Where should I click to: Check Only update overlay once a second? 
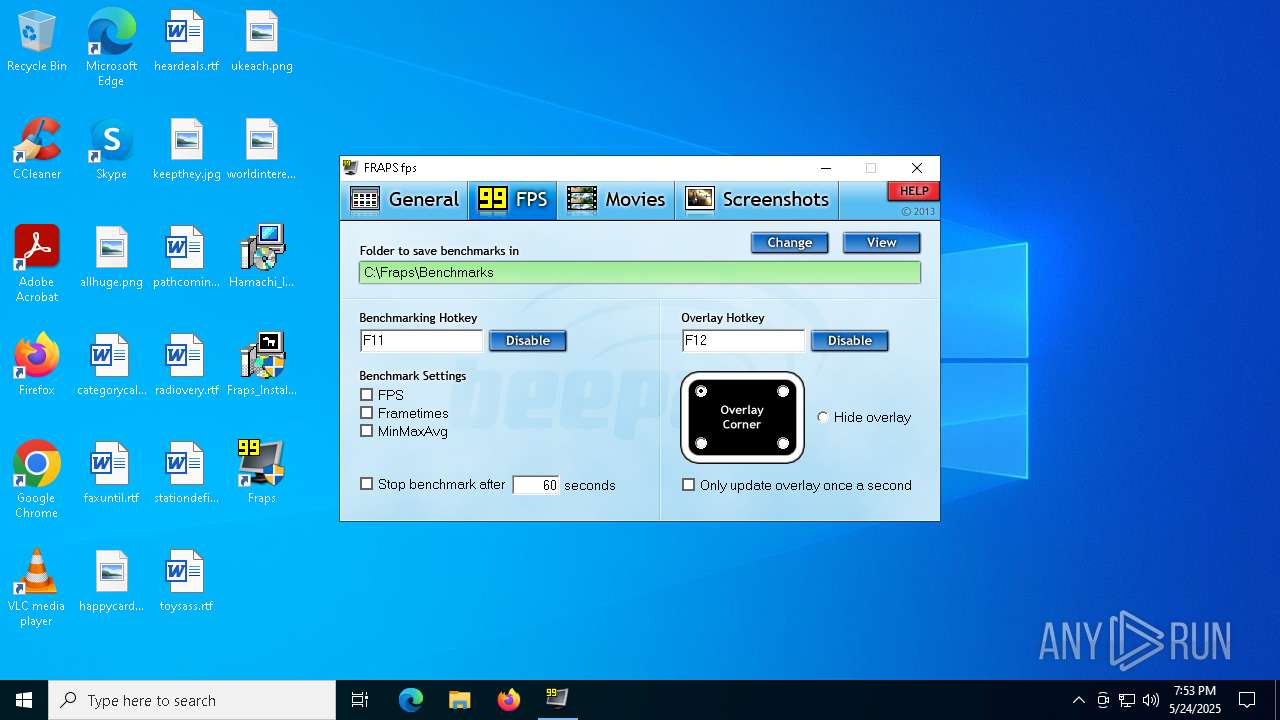688,485
